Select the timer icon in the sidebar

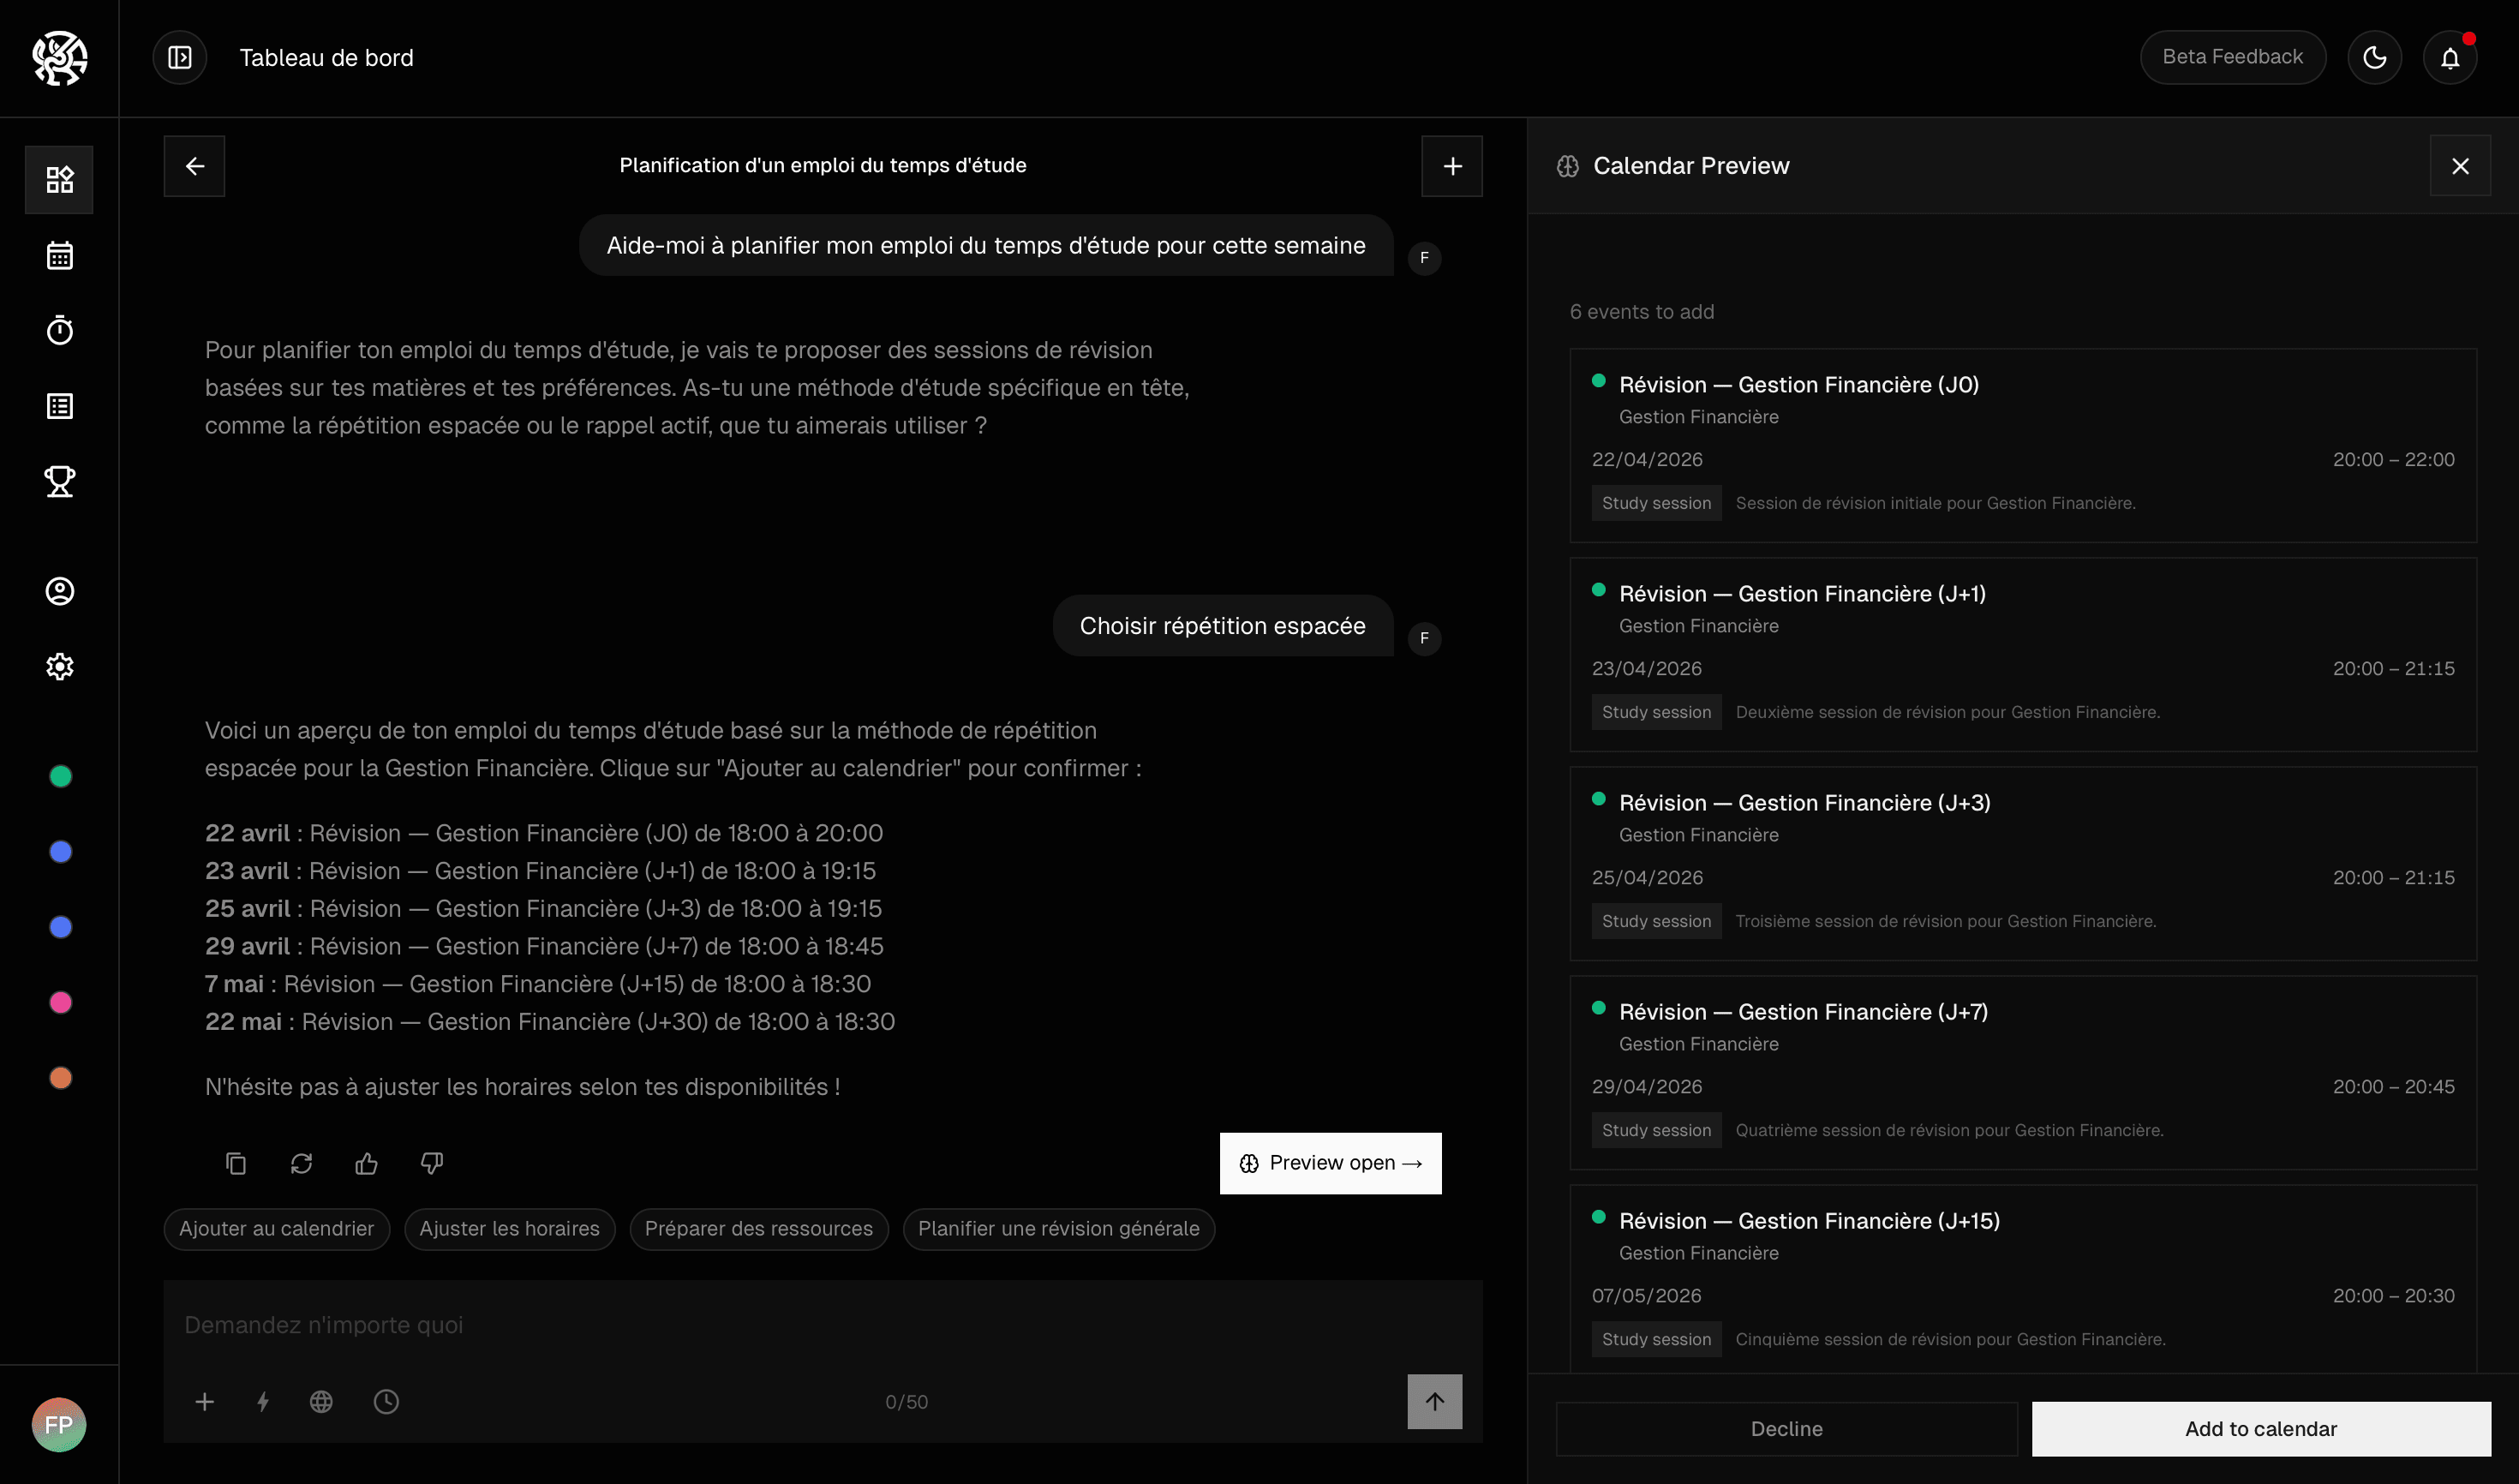point(59,330)
